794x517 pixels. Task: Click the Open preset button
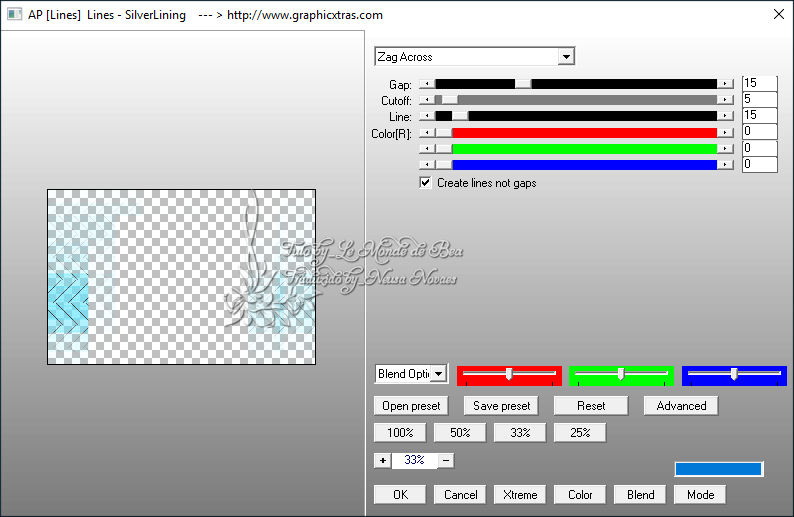[x=411, y=406]
